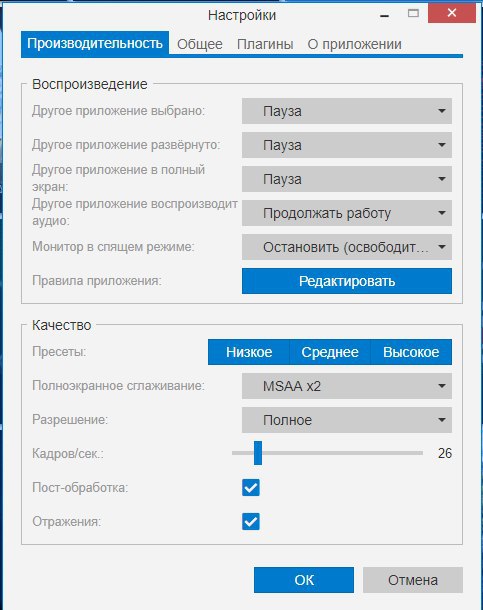Screen dimensions: 483x610
Task: Expand the Другое приложение выбрано dropdown
Action: [x=346, y=111]
